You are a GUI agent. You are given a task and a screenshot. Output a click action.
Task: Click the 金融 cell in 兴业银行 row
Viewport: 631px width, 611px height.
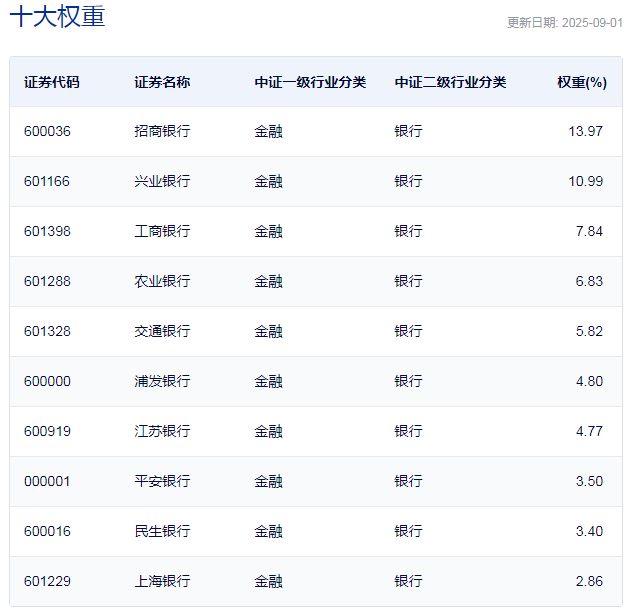pyautogui.click(x=268, y=181)
